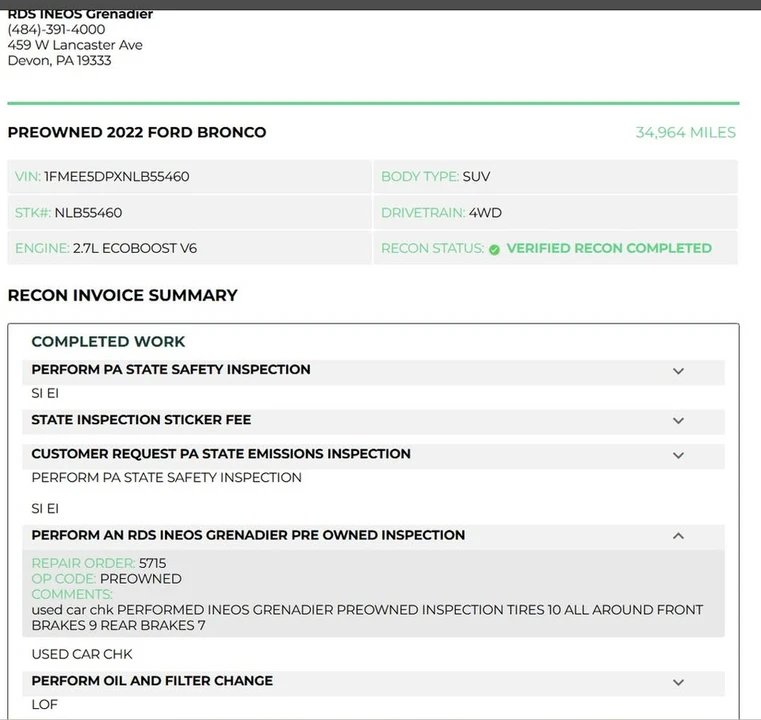
Task: Click the USED CAR CHK text
Action: tap(82, 655)
